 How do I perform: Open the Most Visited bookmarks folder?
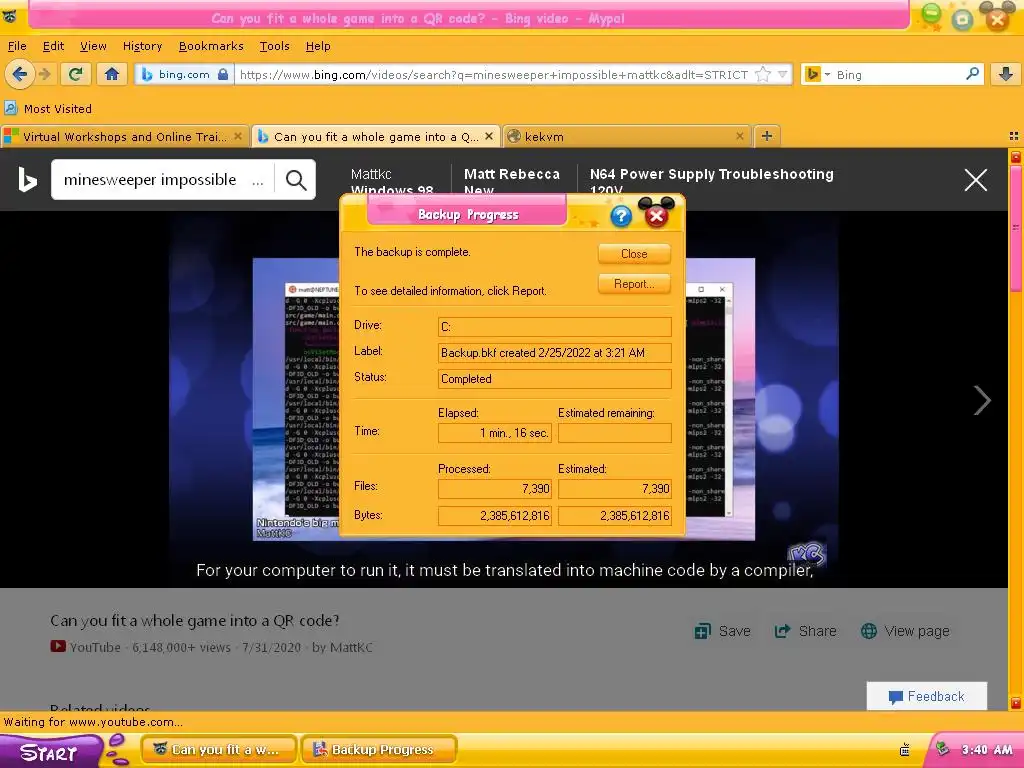click(48, 108)
